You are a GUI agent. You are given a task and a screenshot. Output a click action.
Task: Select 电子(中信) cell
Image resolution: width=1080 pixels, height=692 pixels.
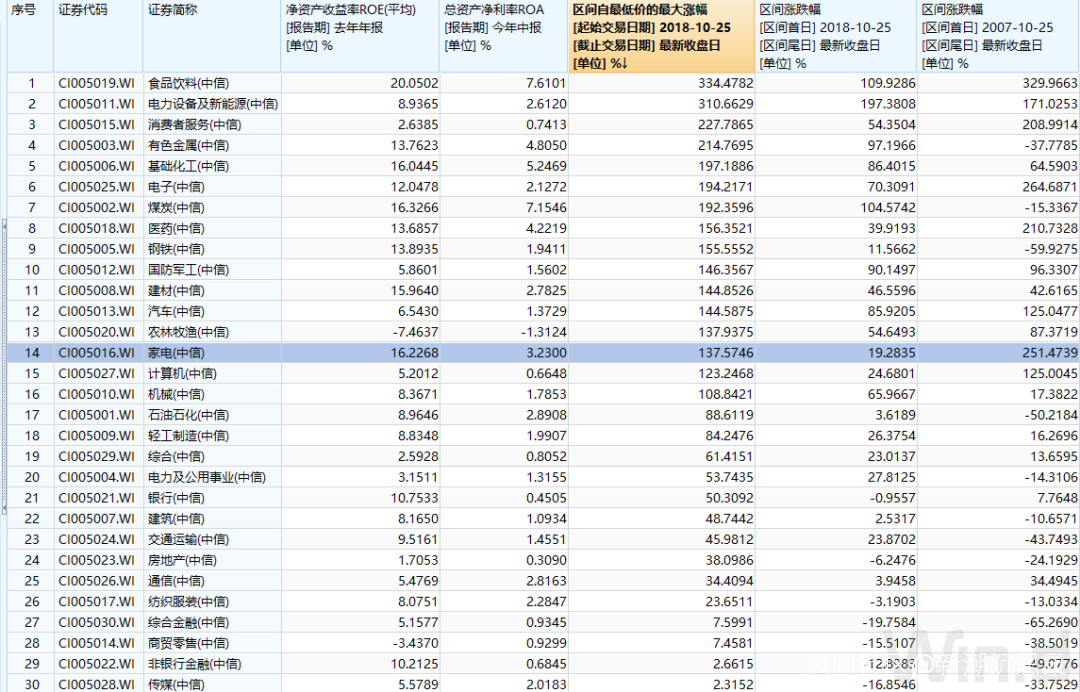(176, 187)
